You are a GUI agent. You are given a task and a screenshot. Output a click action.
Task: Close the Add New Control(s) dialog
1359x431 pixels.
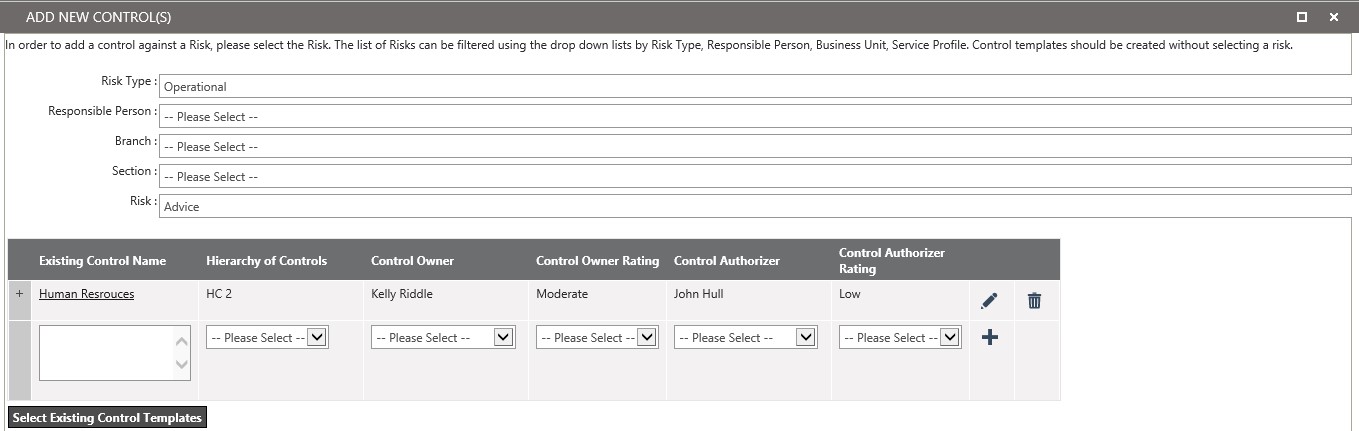(x=1334, y=17)
